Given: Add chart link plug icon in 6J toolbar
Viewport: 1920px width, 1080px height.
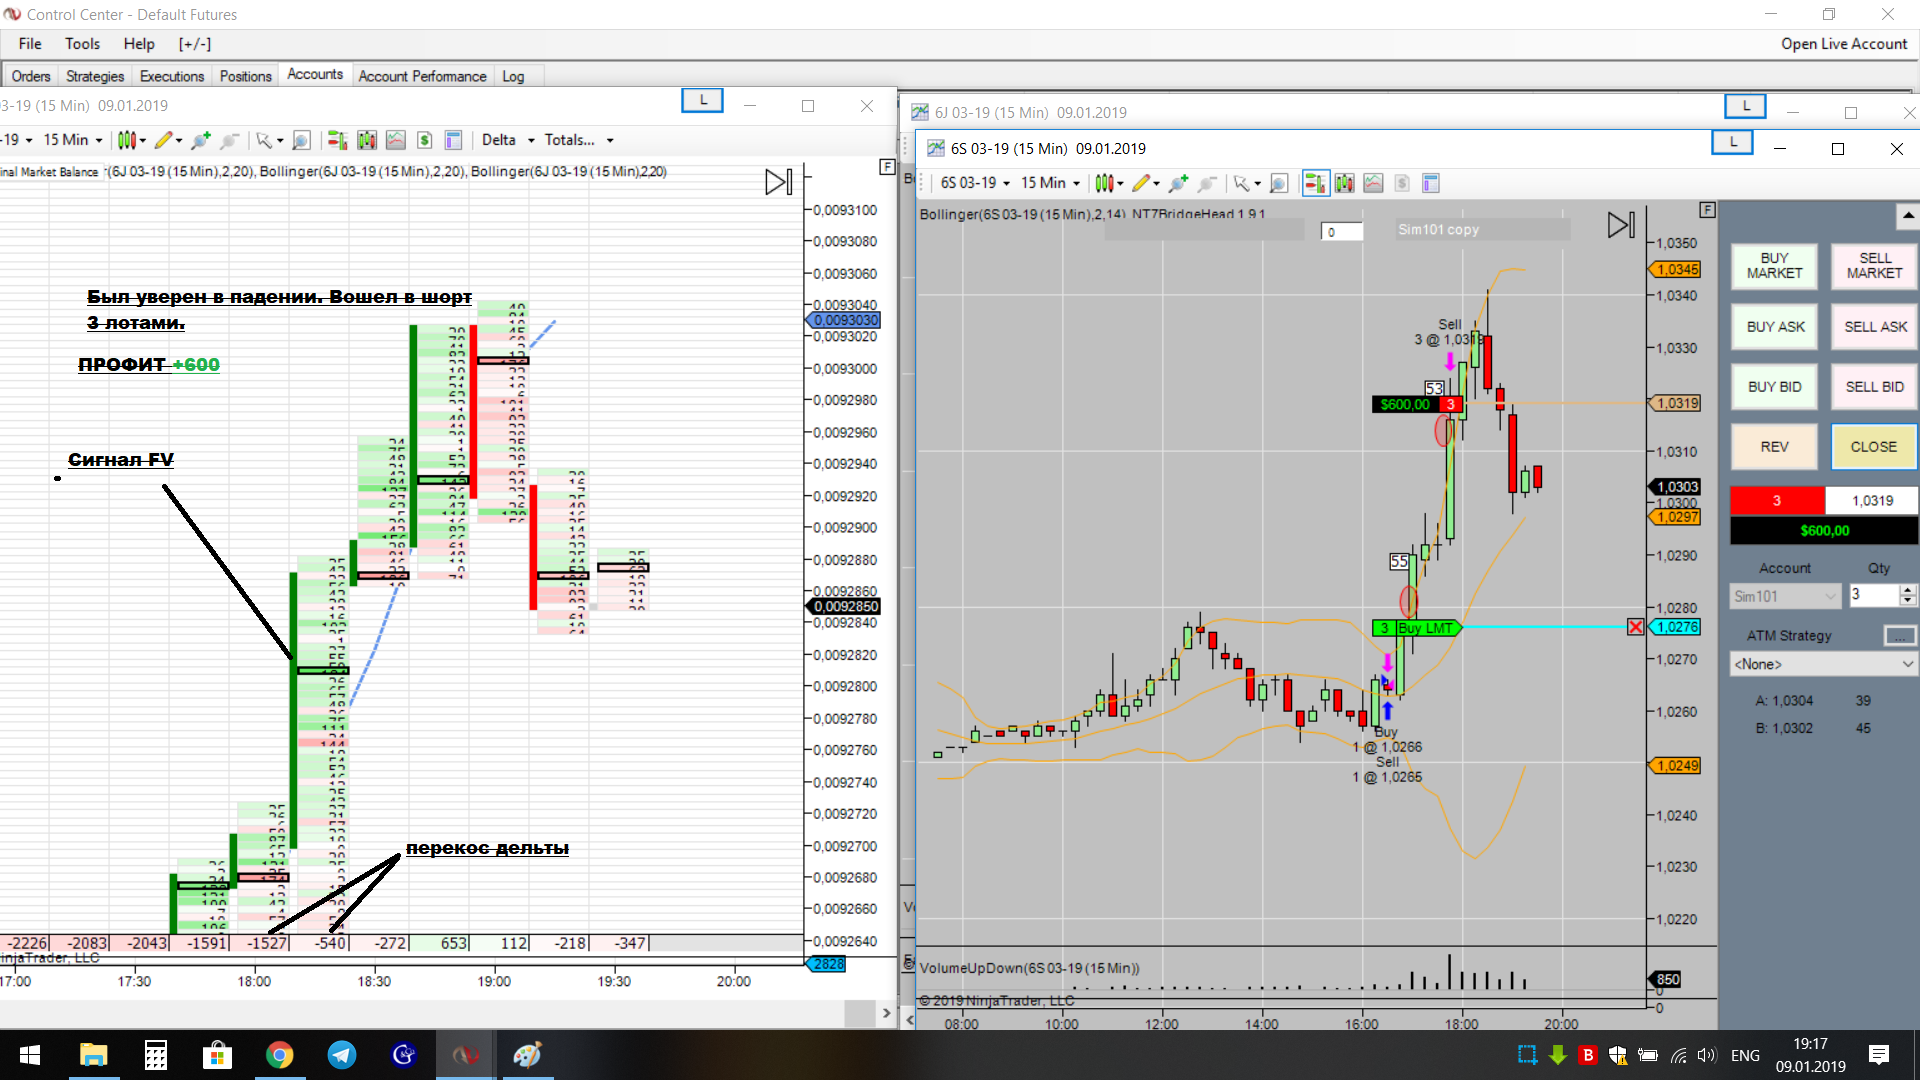Looking at the screenshot, I should 200,140.
